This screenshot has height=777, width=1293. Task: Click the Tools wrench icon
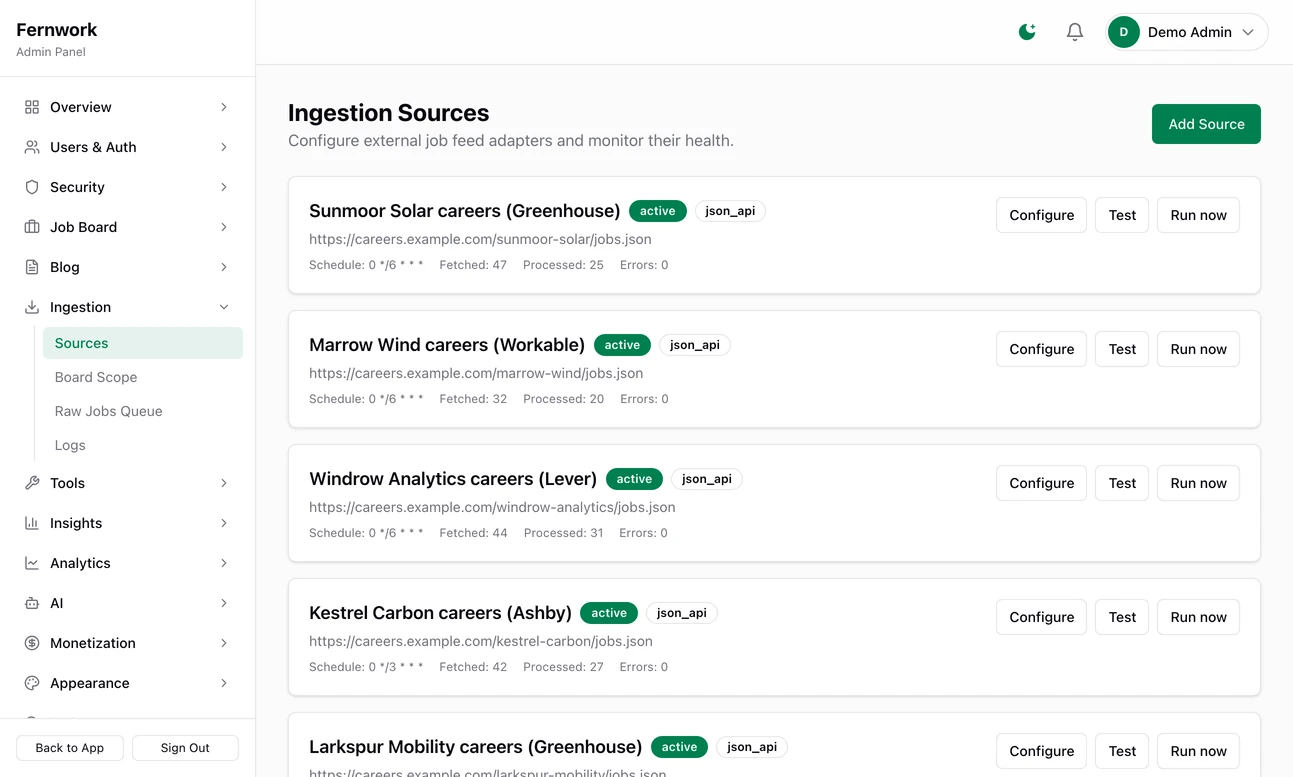coord(32,483)
